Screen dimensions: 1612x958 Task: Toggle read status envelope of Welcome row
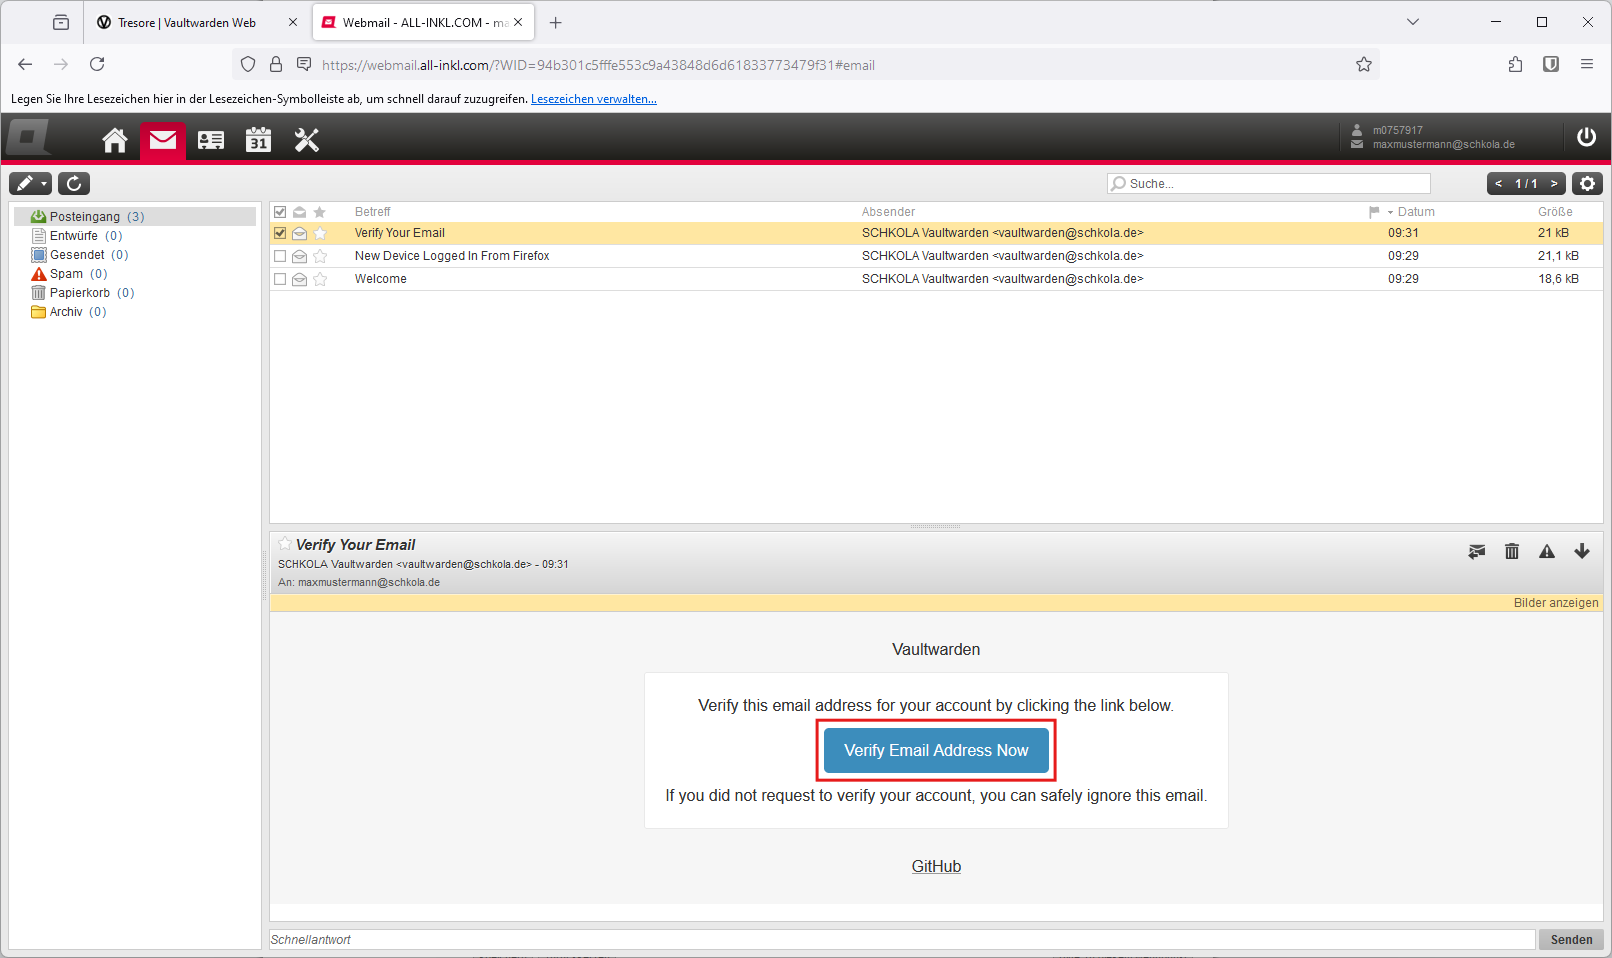point(299,279)
